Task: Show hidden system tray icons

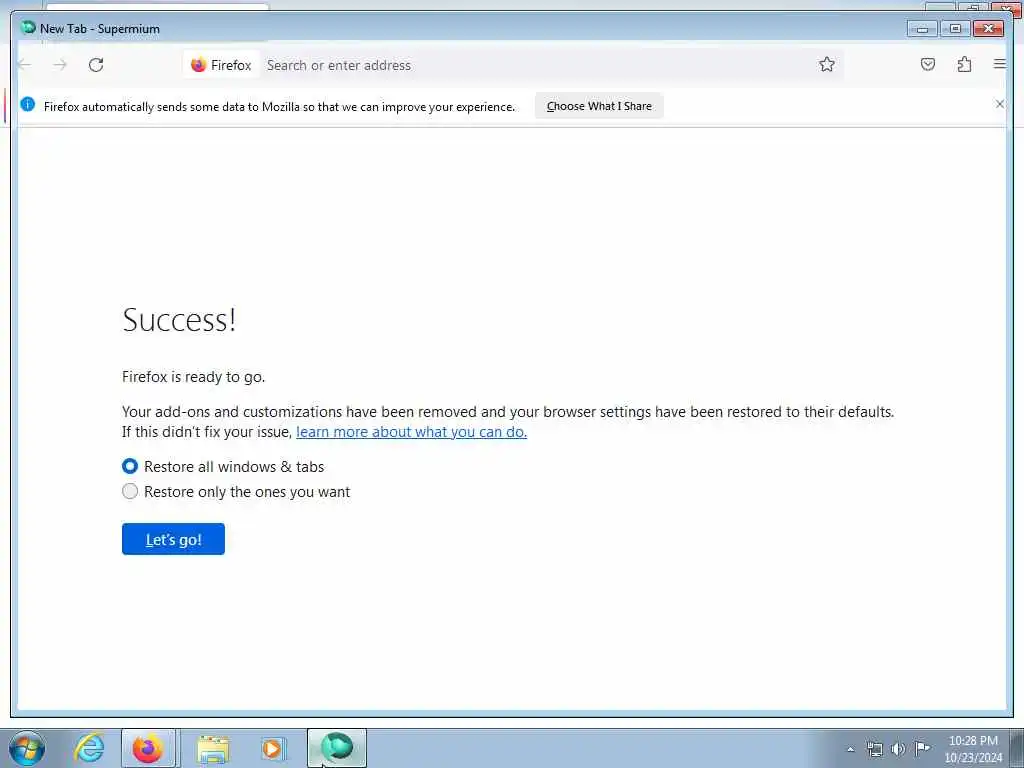Action: 850,749
